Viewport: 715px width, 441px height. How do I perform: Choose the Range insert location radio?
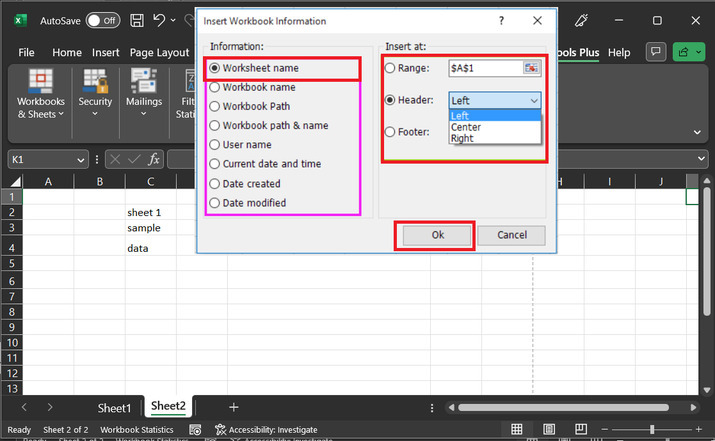[407, 68]
